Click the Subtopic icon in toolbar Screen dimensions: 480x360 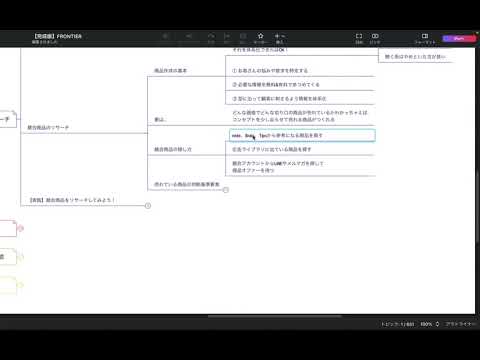[x=189, y=36]
